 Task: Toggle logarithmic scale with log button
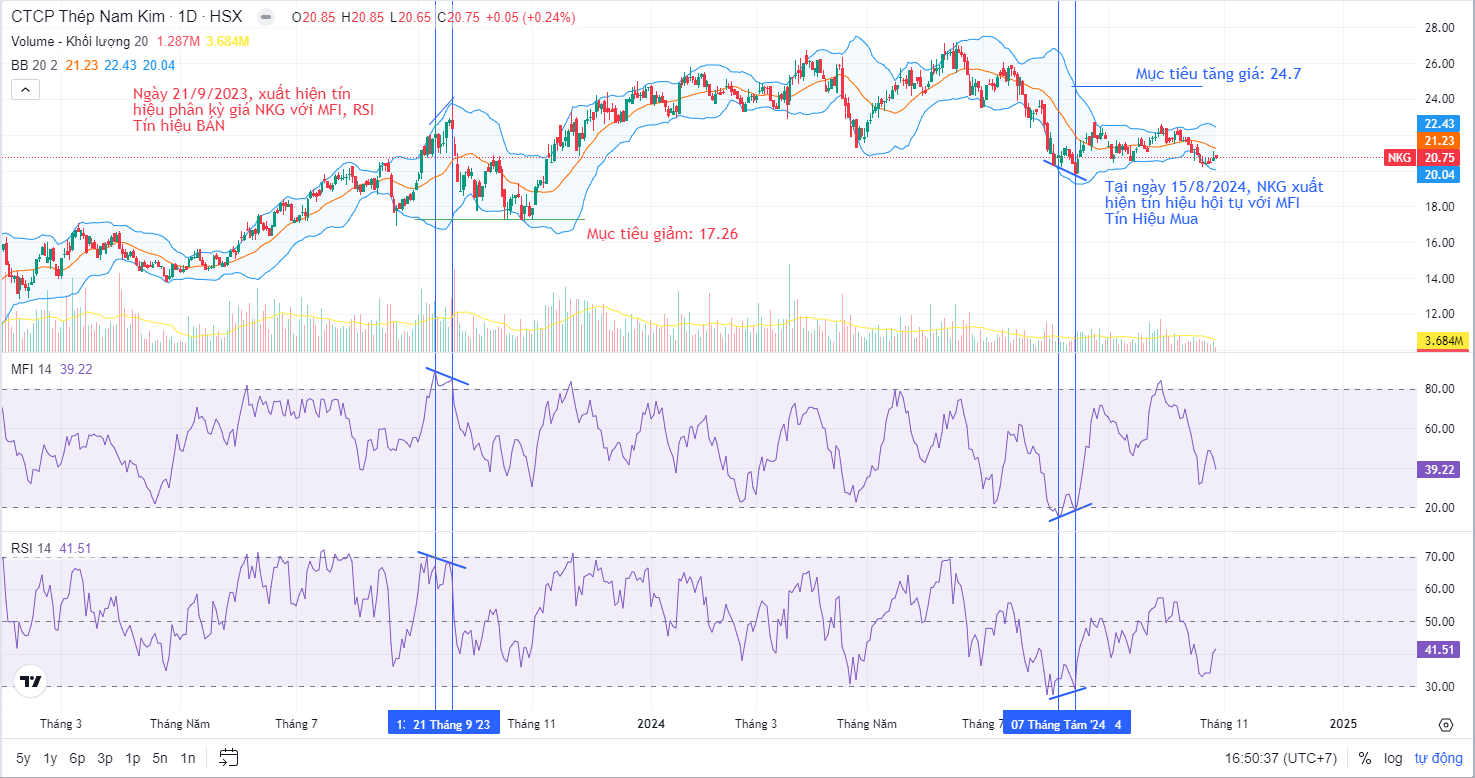[1393, 758]
